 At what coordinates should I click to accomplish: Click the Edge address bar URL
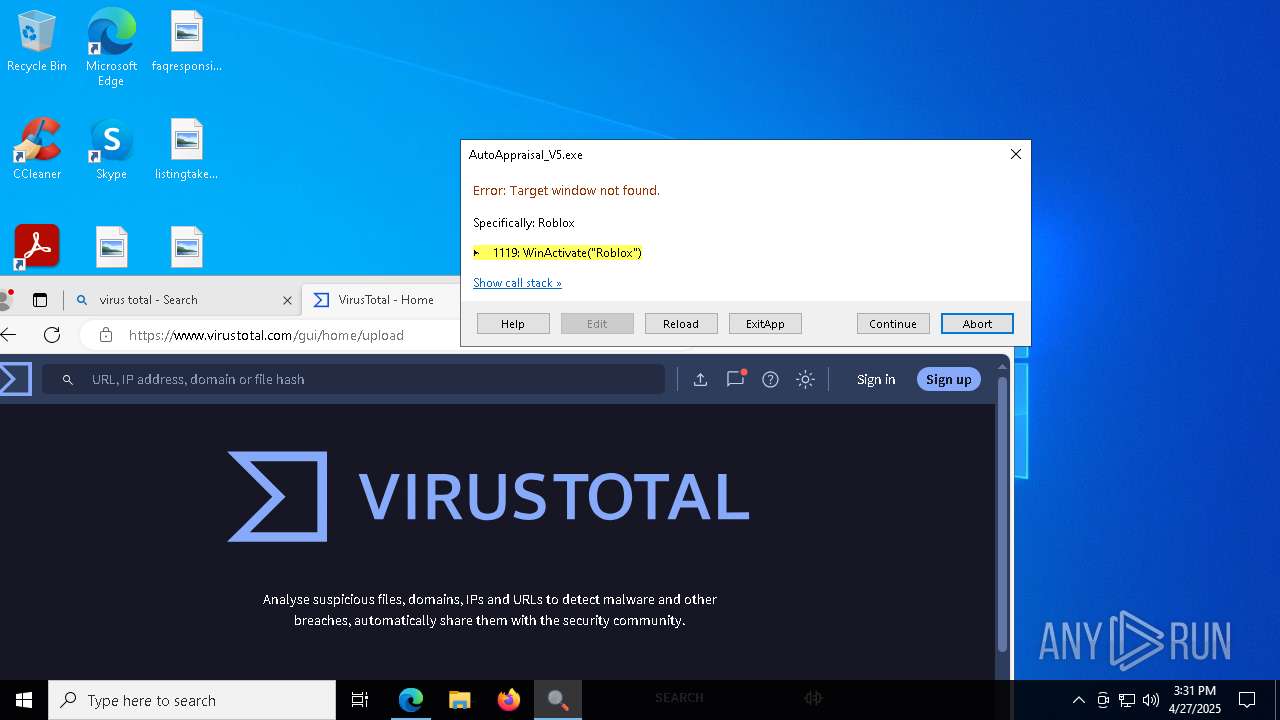tap(266, 335)
